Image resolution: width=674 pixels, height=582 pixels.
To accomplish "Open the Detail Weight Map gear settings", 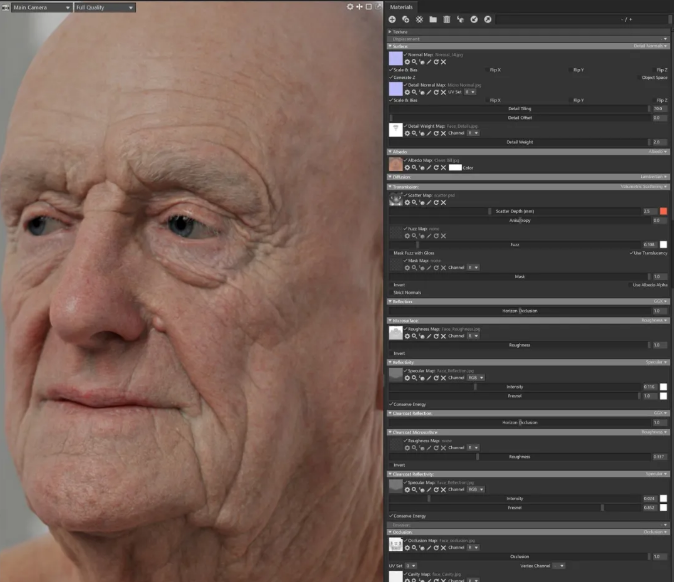I will click(407, 134).
